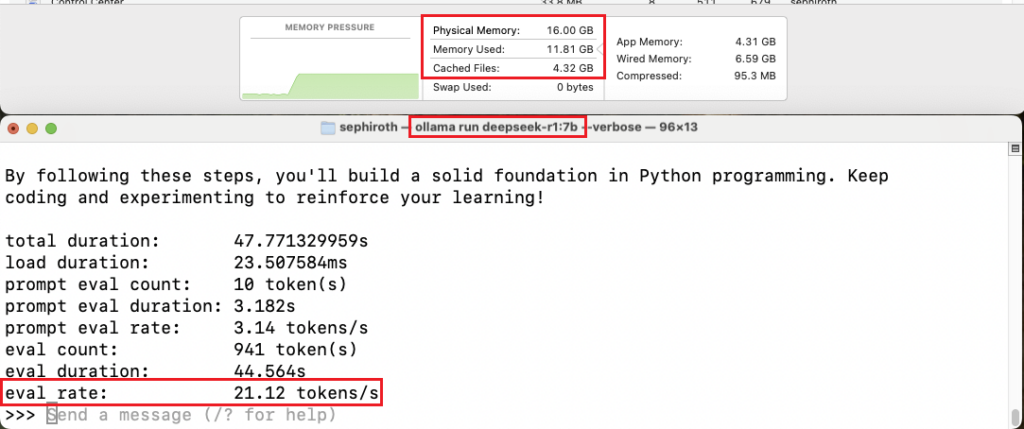Viewport: 1024px width, 429px height.
Task: Click the sephiroth folder icon in Terminal title
Action: click(328, 127)
